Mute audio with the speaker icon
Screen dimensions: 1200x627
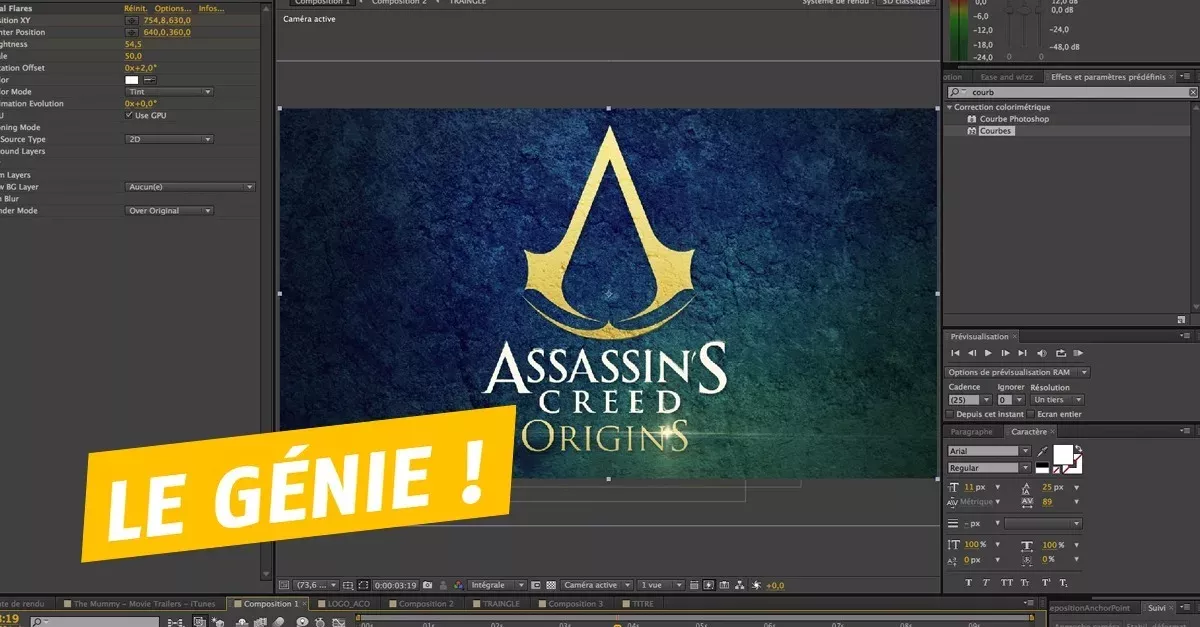coord(1042,353)
